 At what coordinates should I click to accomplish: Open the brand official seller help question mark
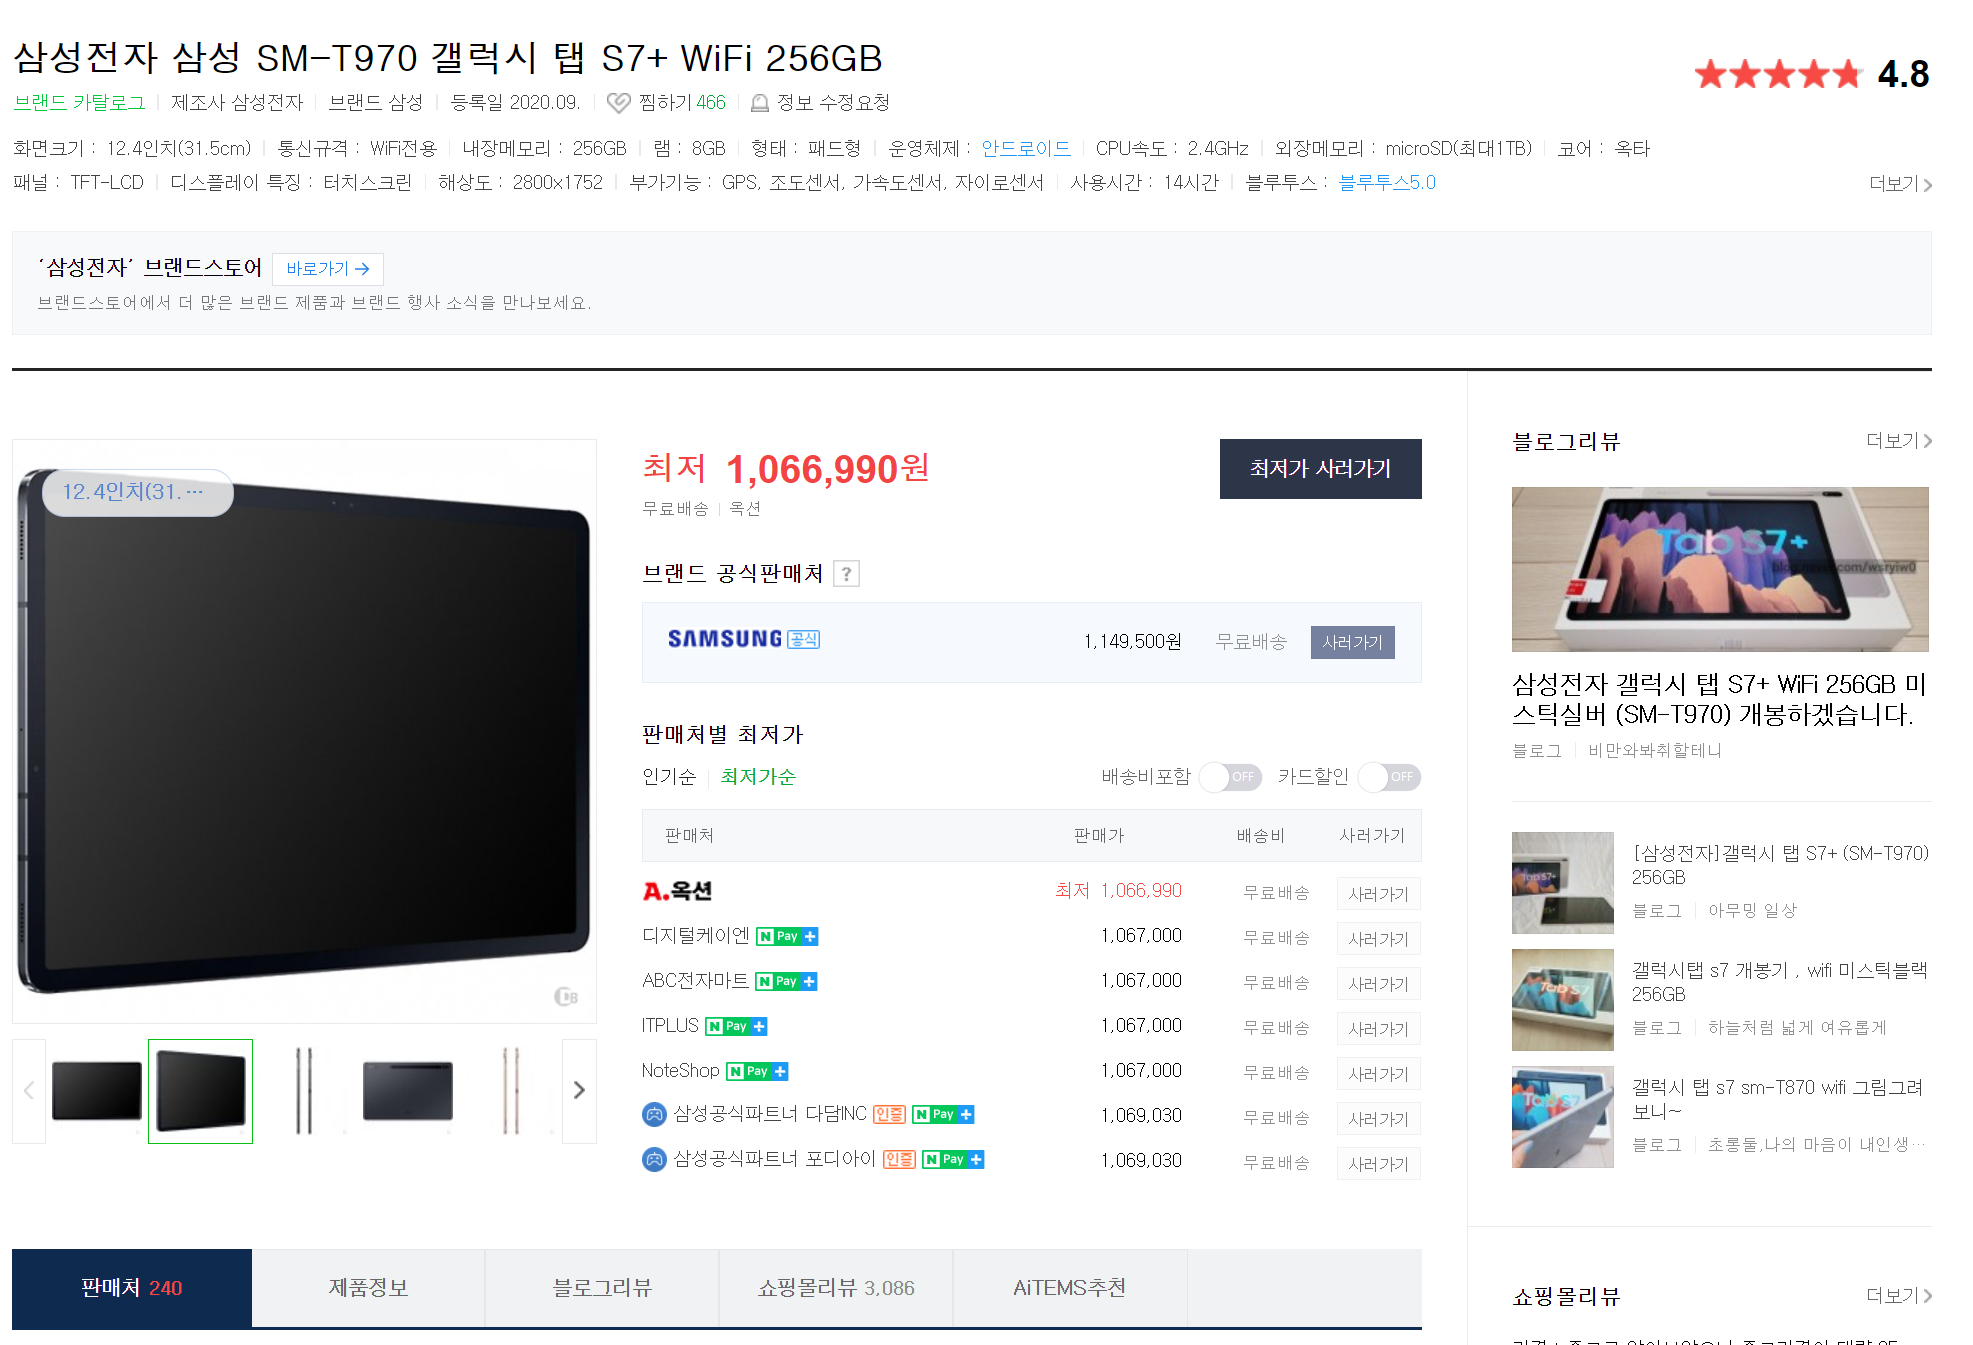pos(847,574)
